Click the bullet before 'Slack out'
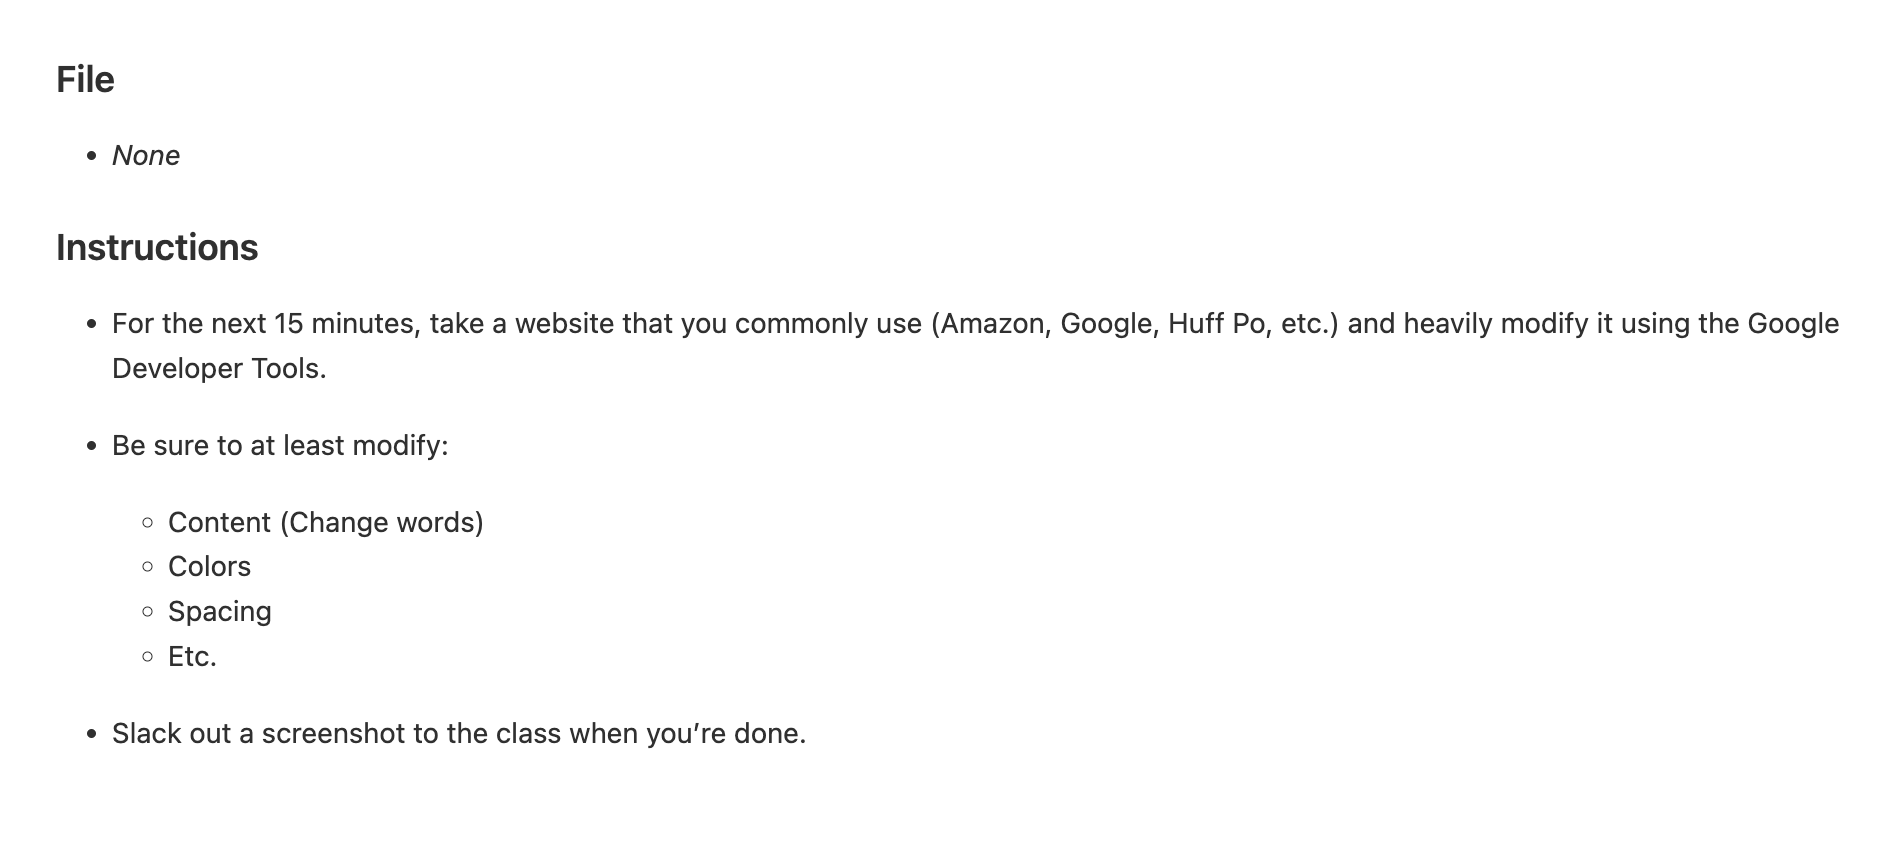Image resolution: width=1894 pixels, height=848 pixels. click(x=92, y=734)
